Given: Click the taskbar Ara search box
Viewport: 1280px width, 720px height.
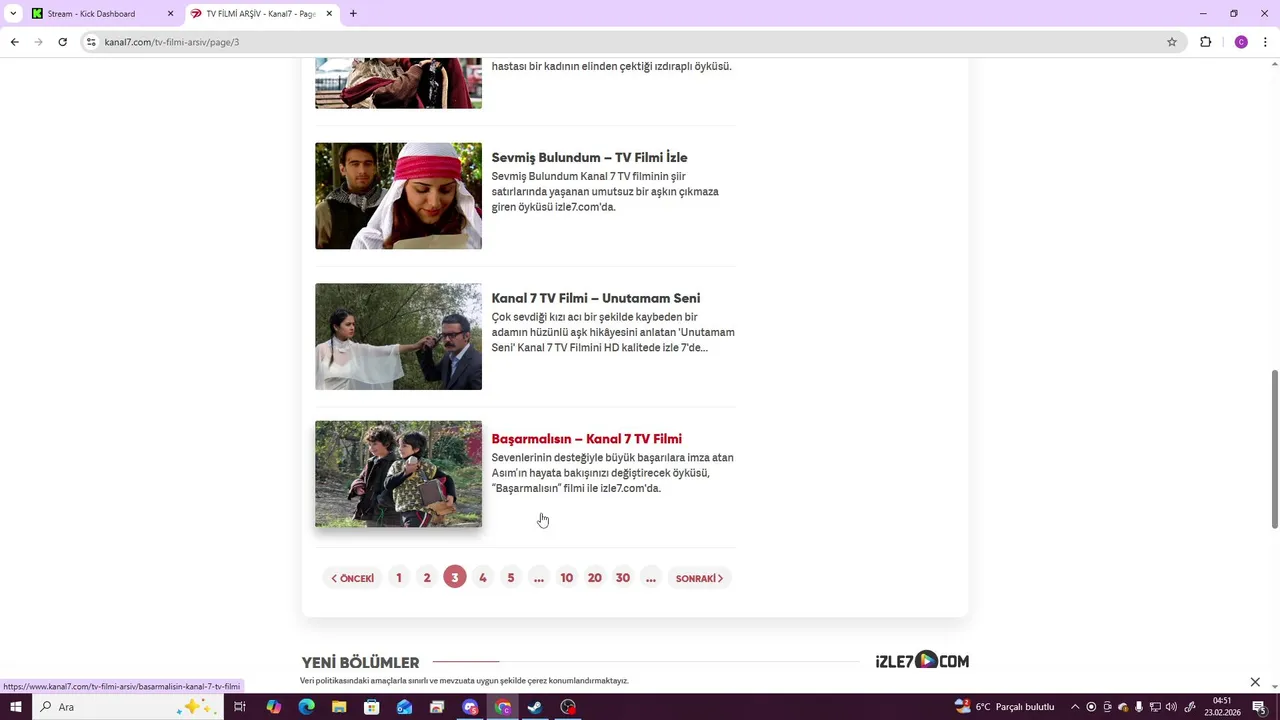Looking at the screenshot, I should [x=128, y=707].
